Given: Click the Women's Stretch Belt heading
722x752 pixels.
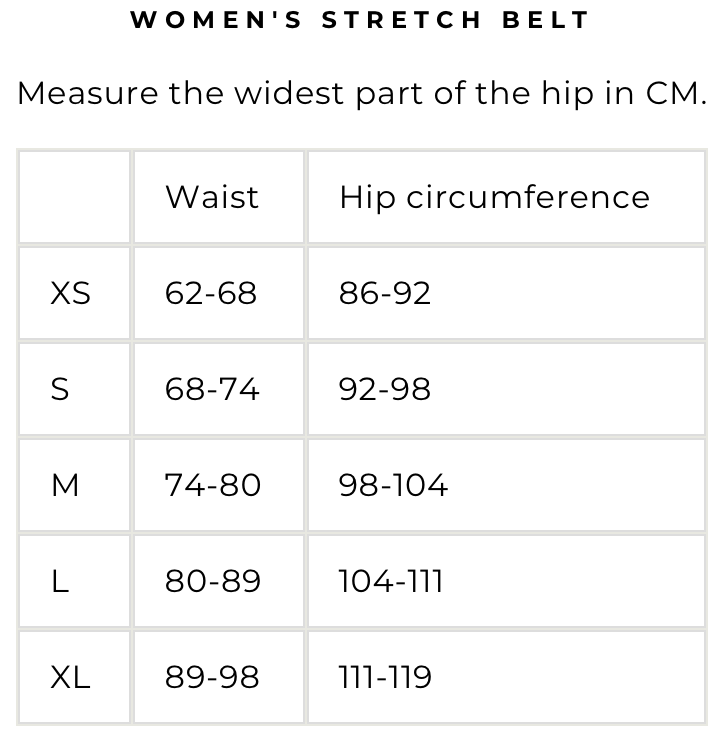Looking at the screenshot, I should pos(359,20).
